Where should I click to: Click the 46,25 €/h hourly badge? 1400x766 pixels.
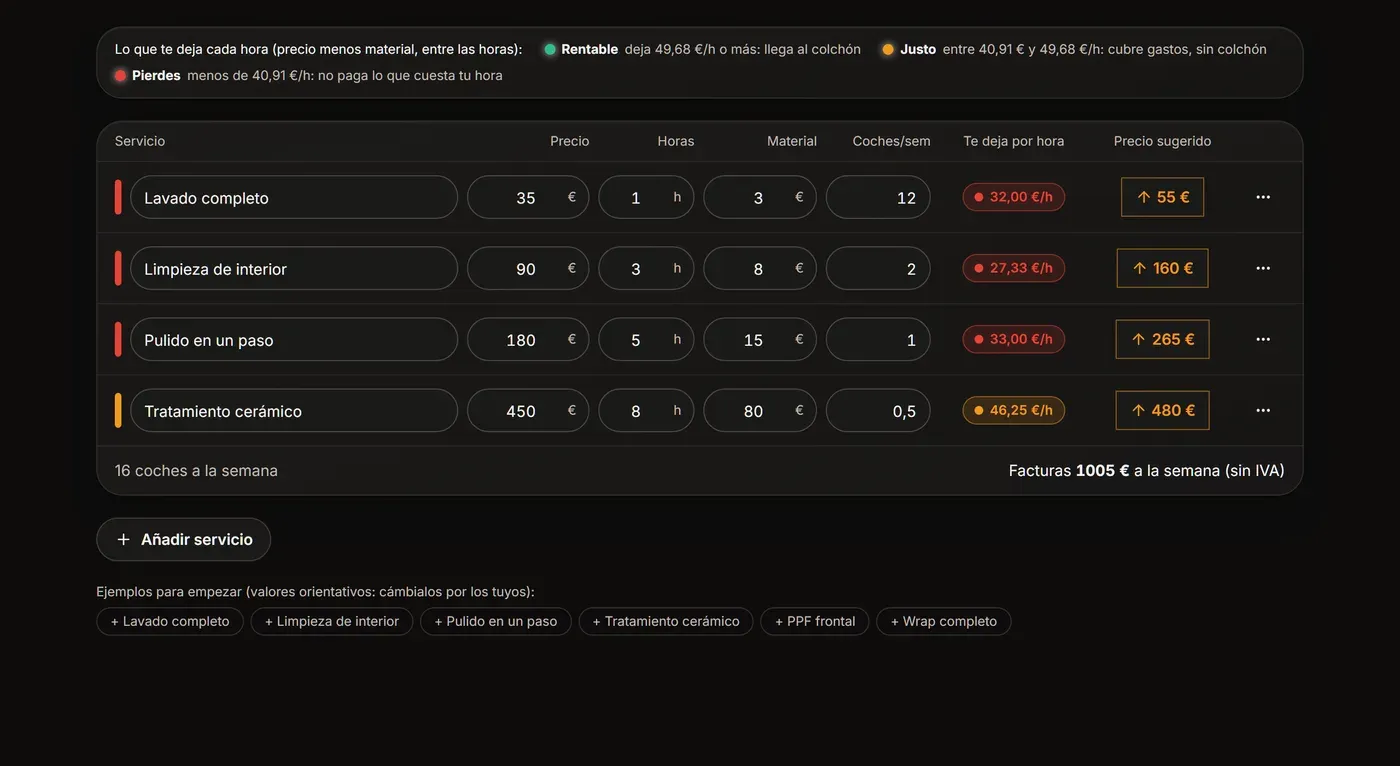pyautogui.click(x=1014, y=410)
